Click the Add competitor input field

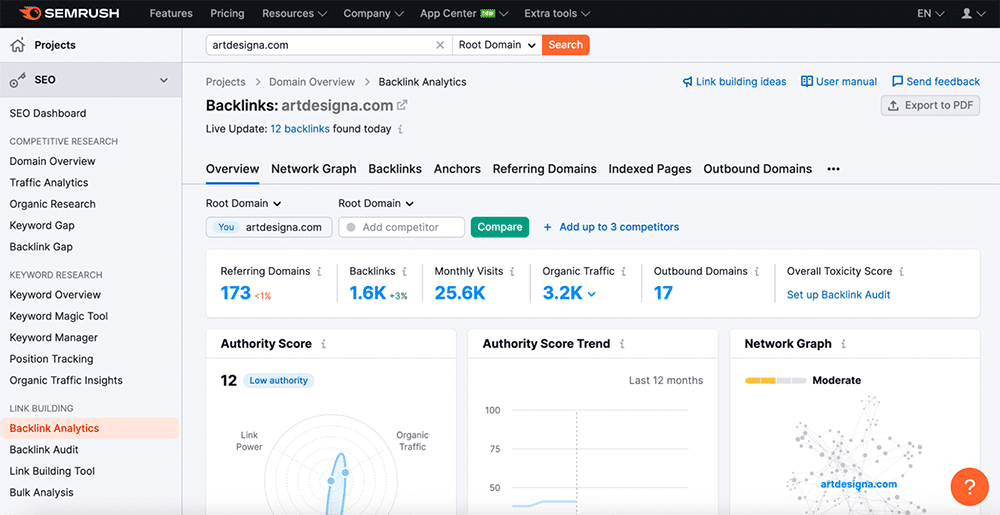[x=402, y=228]
